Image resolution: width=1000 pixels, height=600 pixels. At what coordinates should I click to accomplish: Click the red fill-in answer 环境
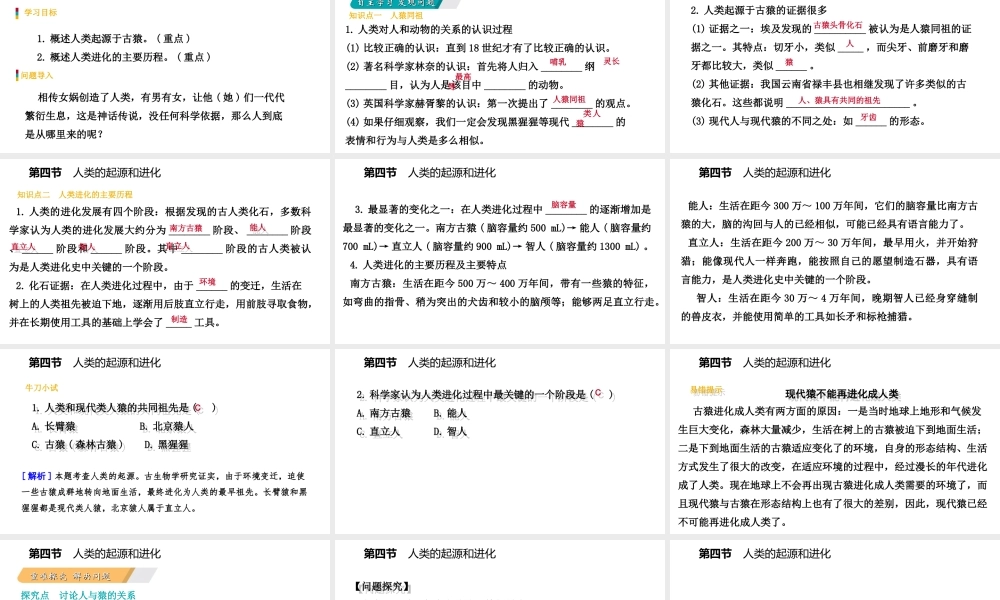(x=207, y=281)
